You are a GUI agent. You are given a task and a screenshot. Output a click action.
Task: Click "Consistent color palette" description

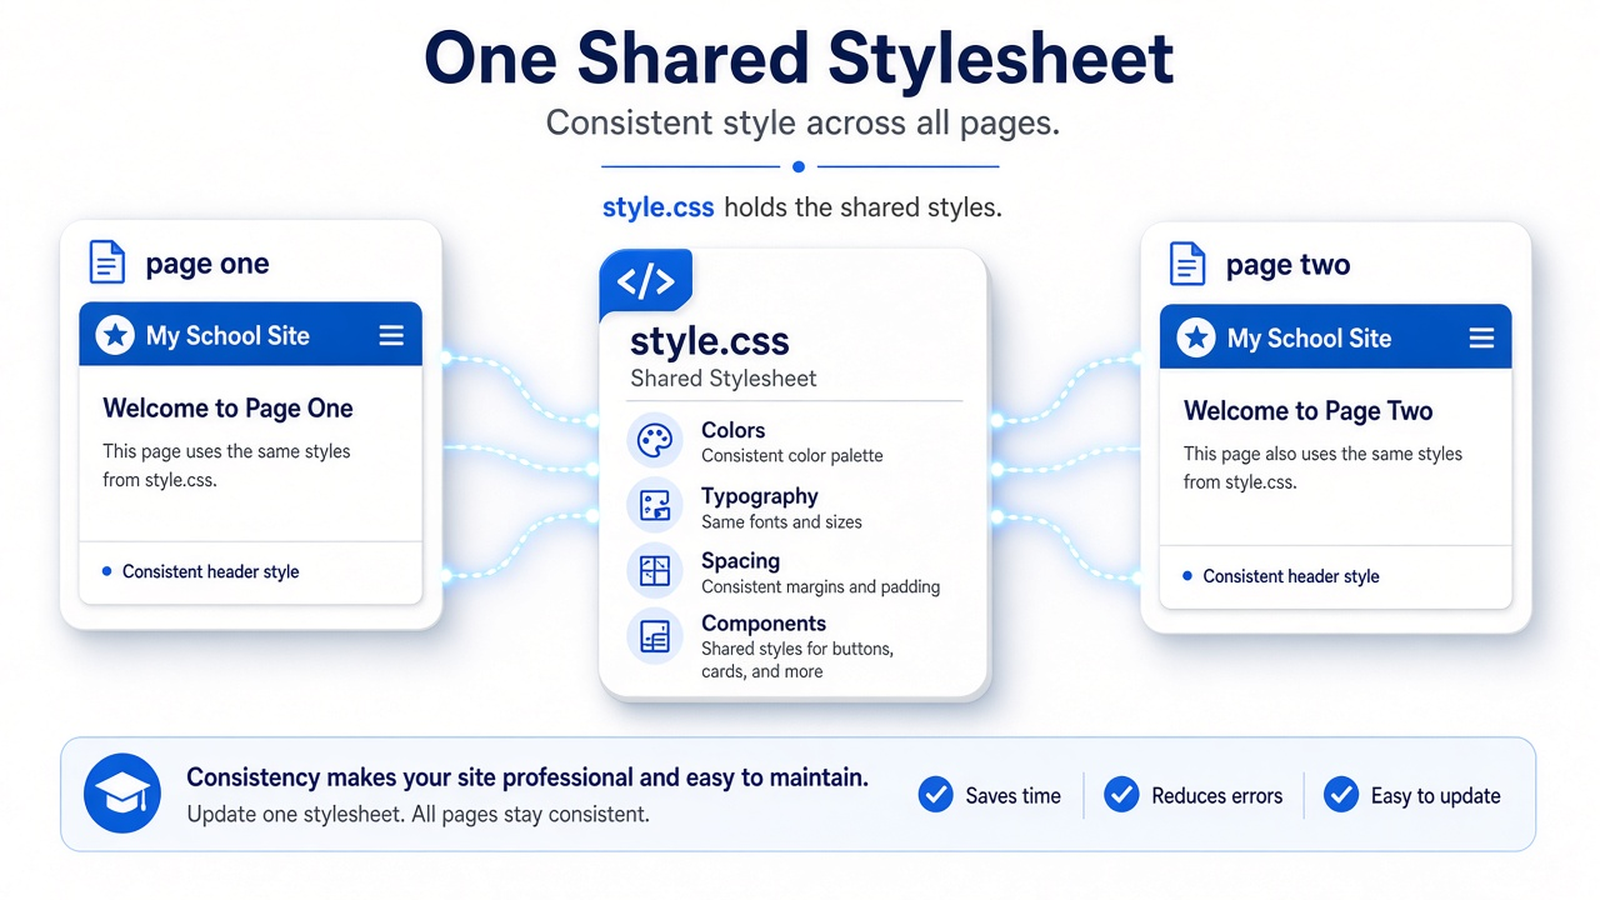792,456
